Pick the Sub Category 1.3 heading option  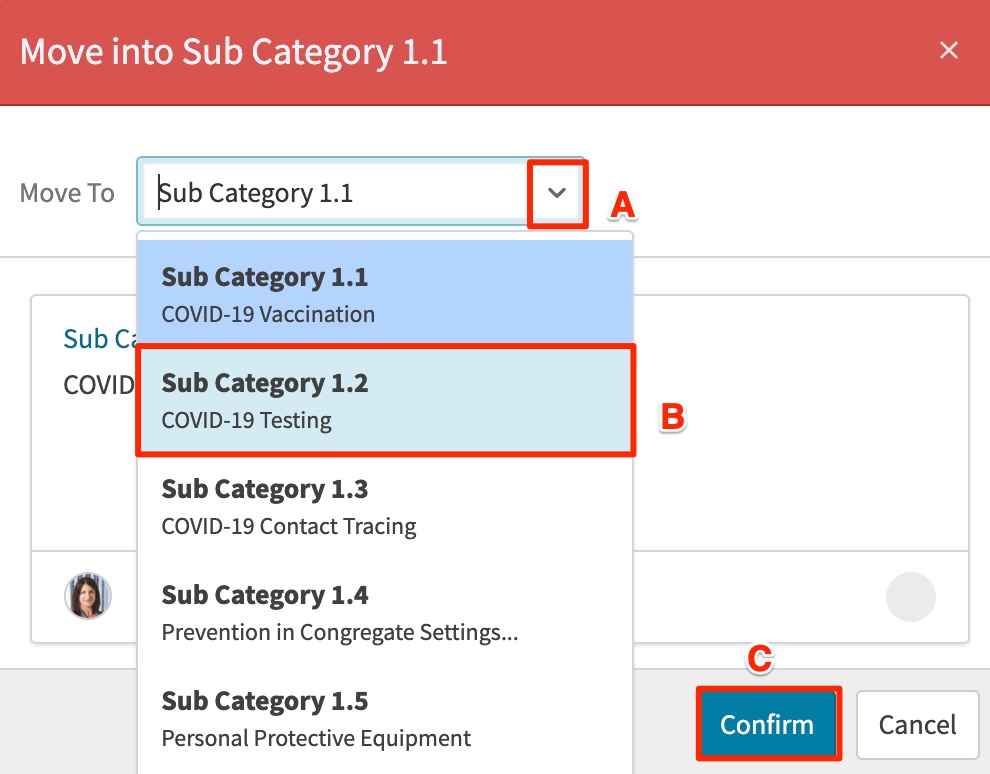tap(265, 489)
